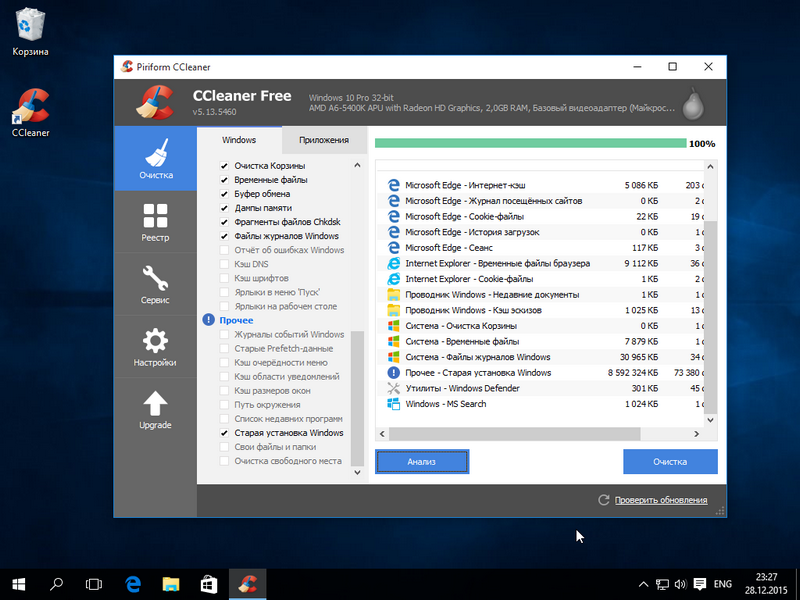Click the Анализ button
This screenshot has width=800, height=600.
422,462
